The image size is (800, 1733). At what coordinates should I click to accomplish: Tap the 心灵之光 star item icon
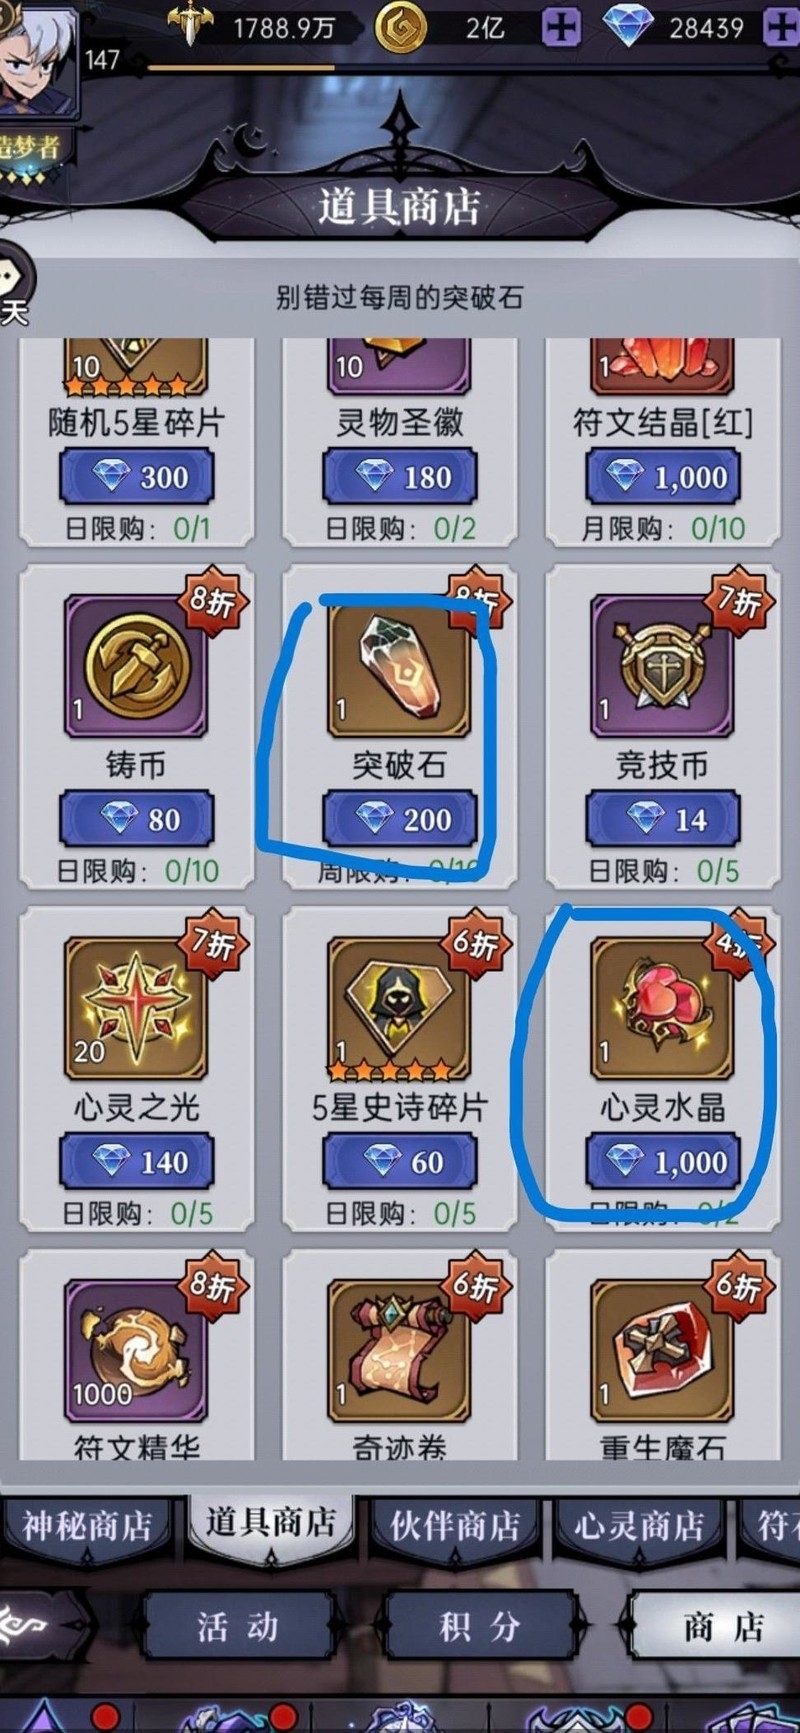[x=136, y=1008]
